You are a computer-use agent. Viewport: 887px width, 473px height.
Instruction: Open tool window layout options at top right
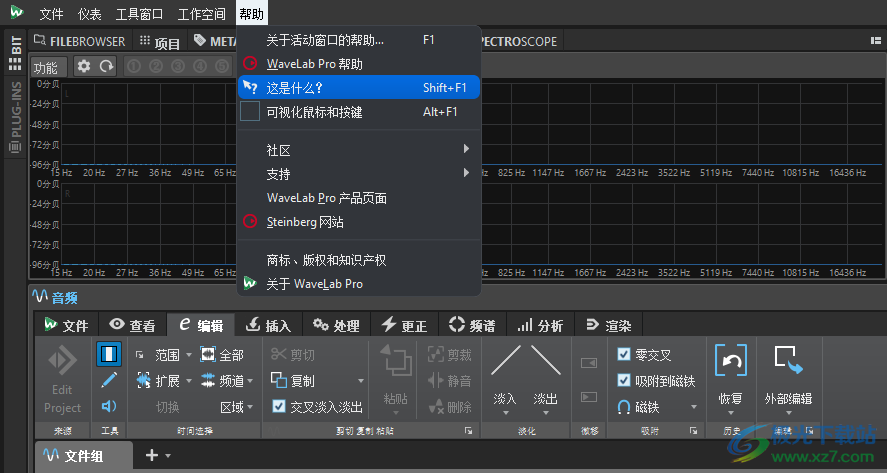click(x=876, y=41)
